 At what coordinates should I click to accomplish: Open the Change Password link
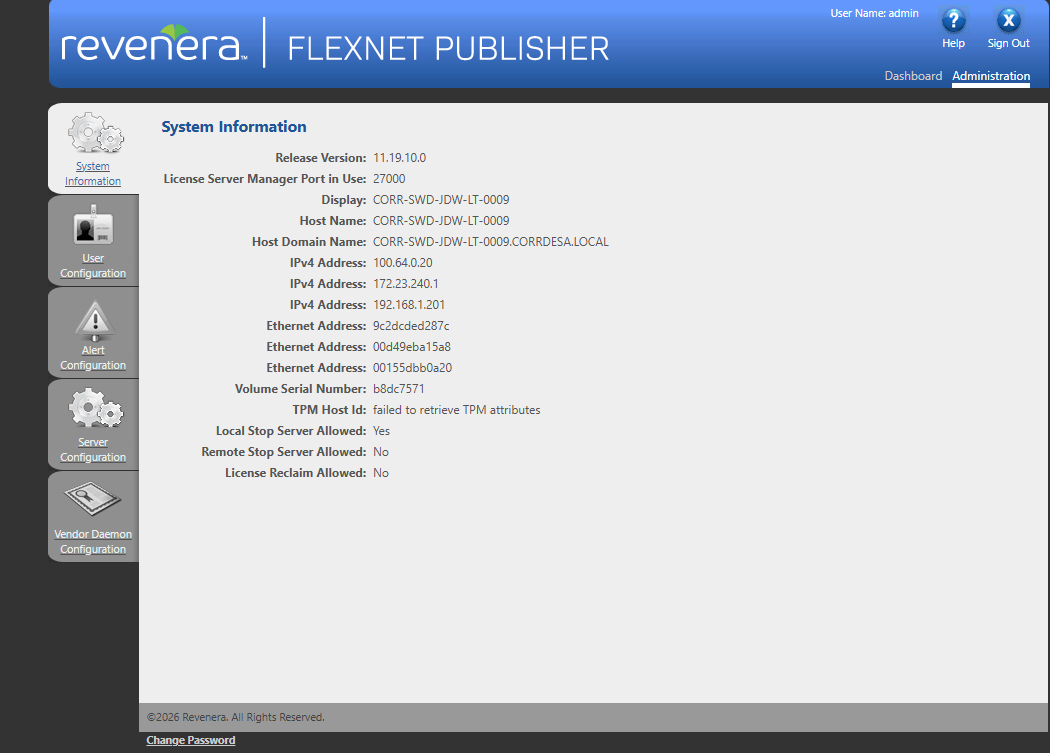point(191,740)
